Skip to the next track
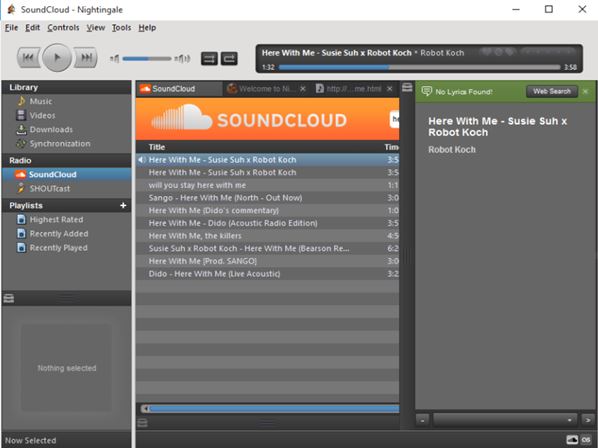 coord(86,58)
